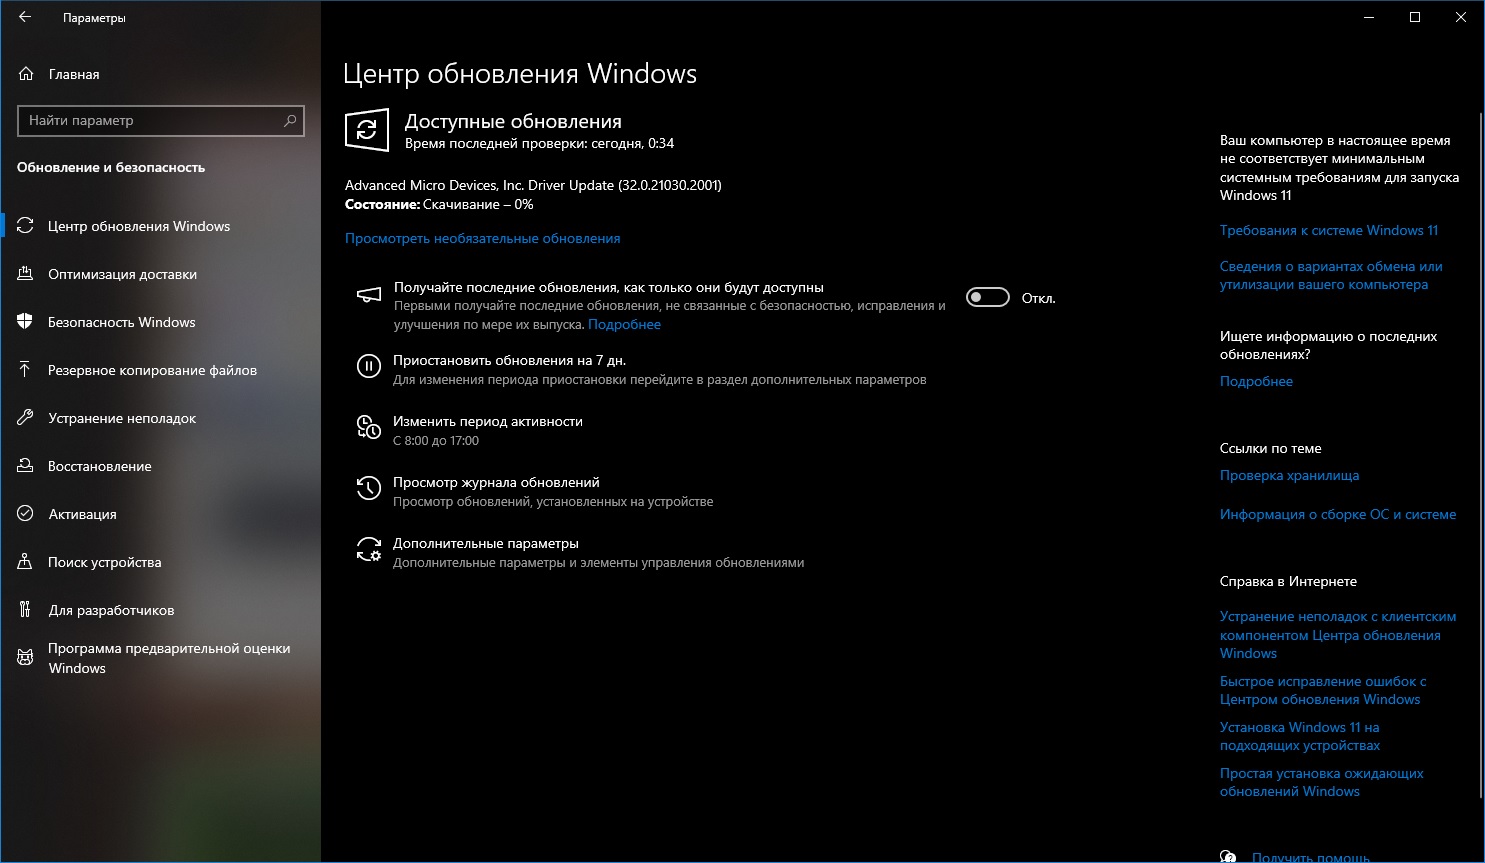Click 'Изменить период активности' option
Image resolution: width=1485 pixels, height=863 pixels.
coord(488,421)
